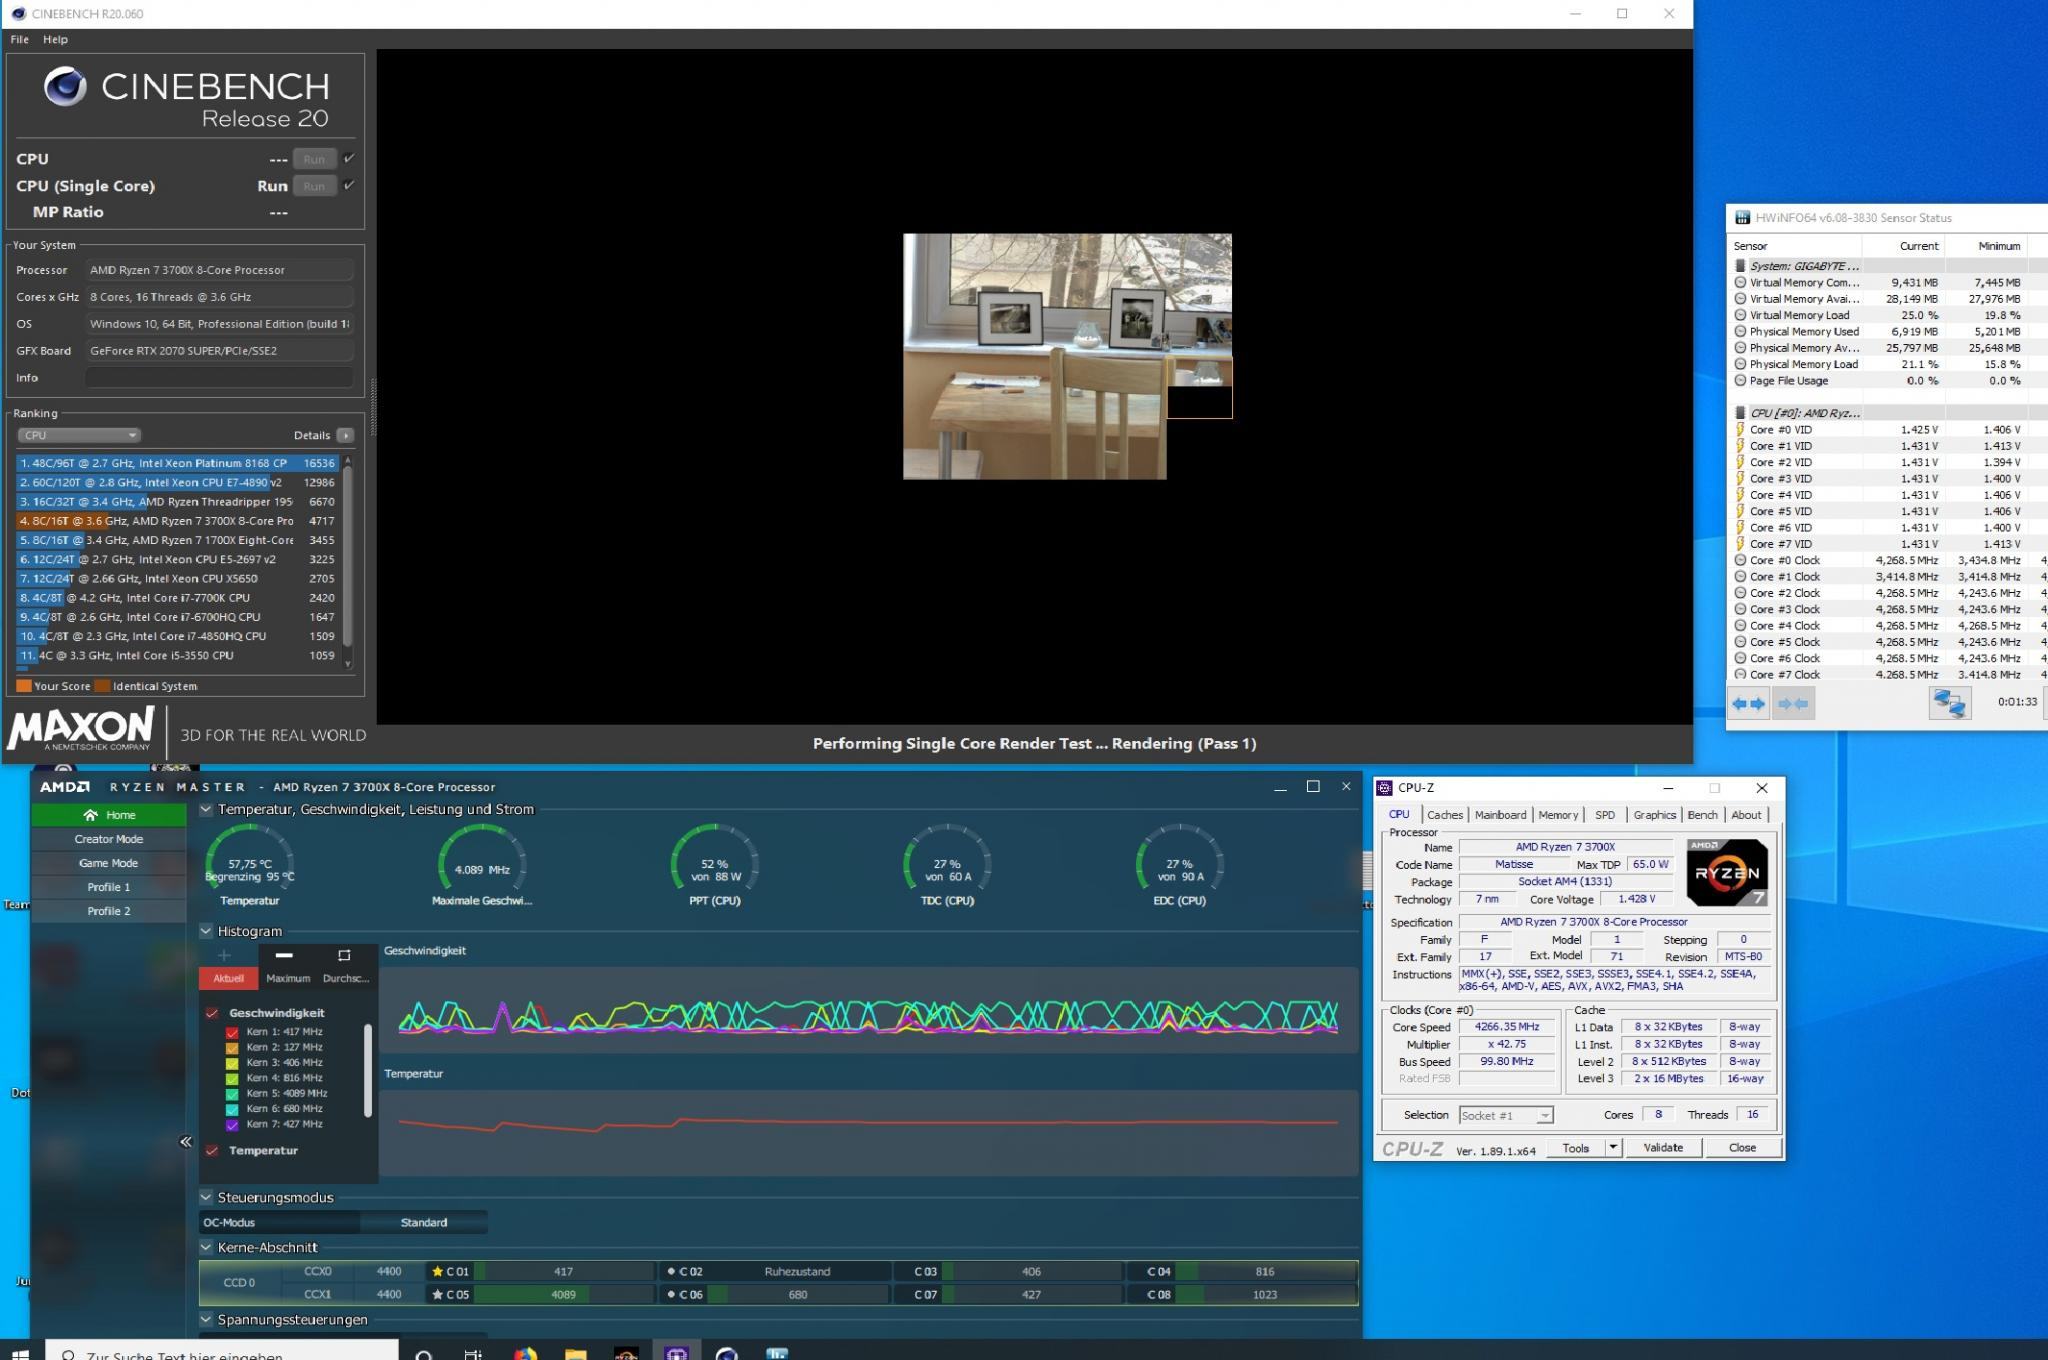Collapse the Histogram section chevron
Image resolution: width=2048 pixels, height=1360 pixels.
[x=206, y=931]
